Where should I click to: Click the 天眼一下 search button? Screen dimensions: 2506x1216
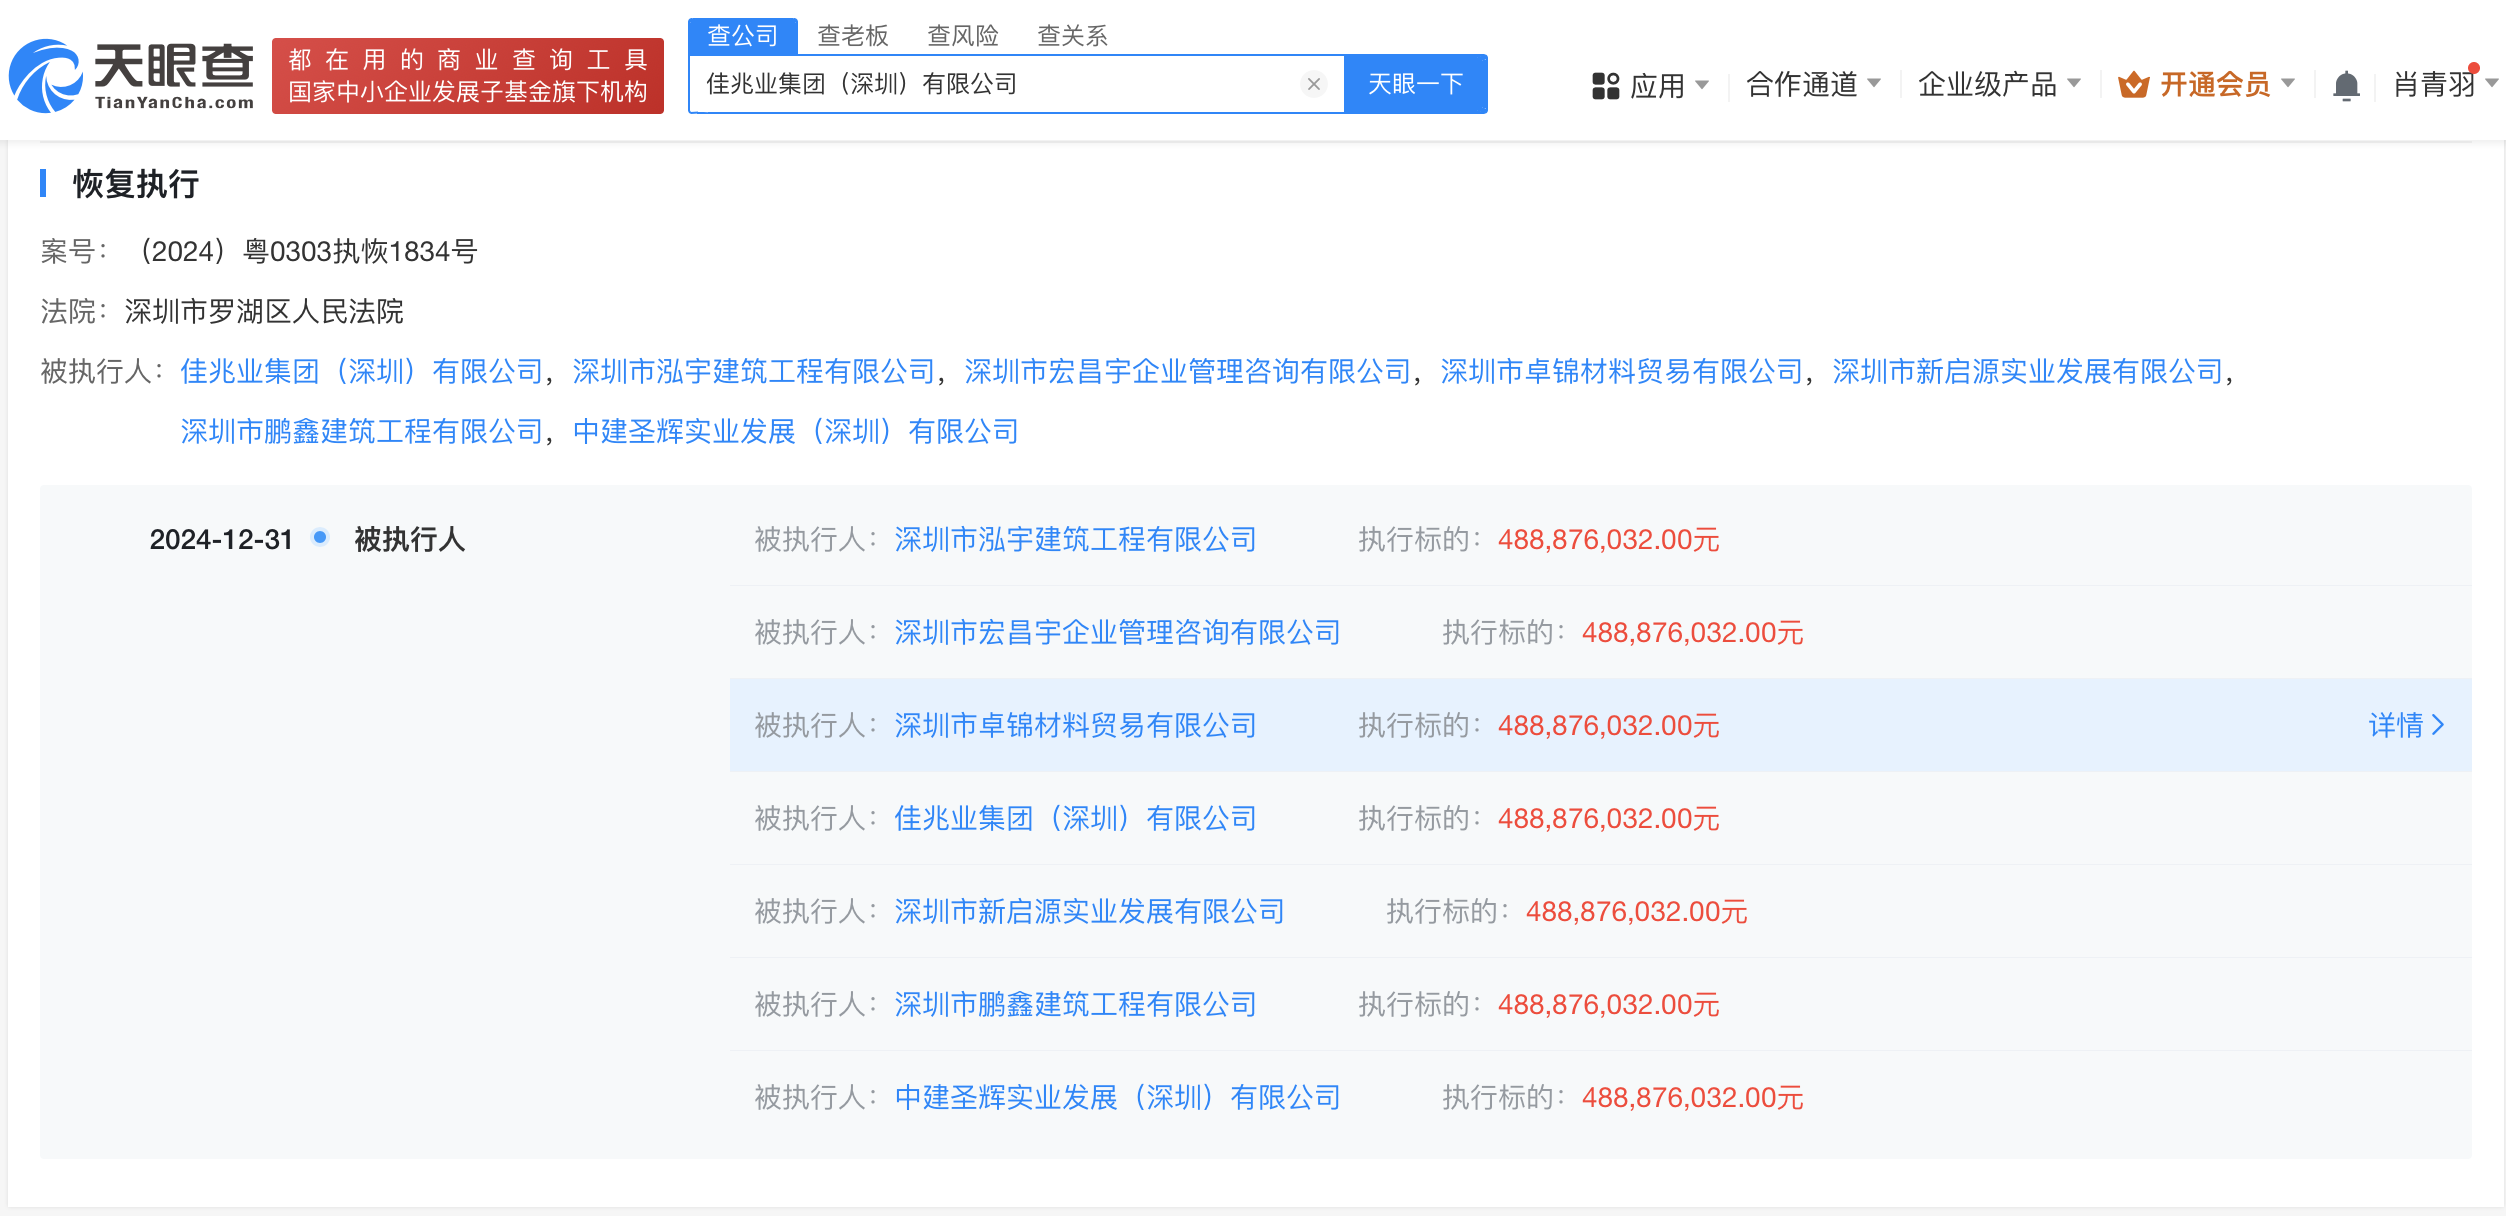pos(1416,84)
